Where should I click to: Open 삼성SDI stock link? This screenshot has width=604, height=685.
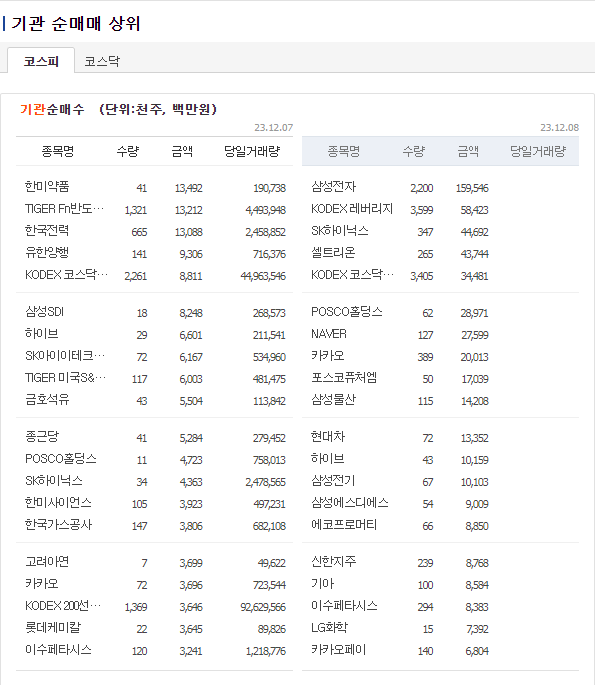[x=45, y=311]
